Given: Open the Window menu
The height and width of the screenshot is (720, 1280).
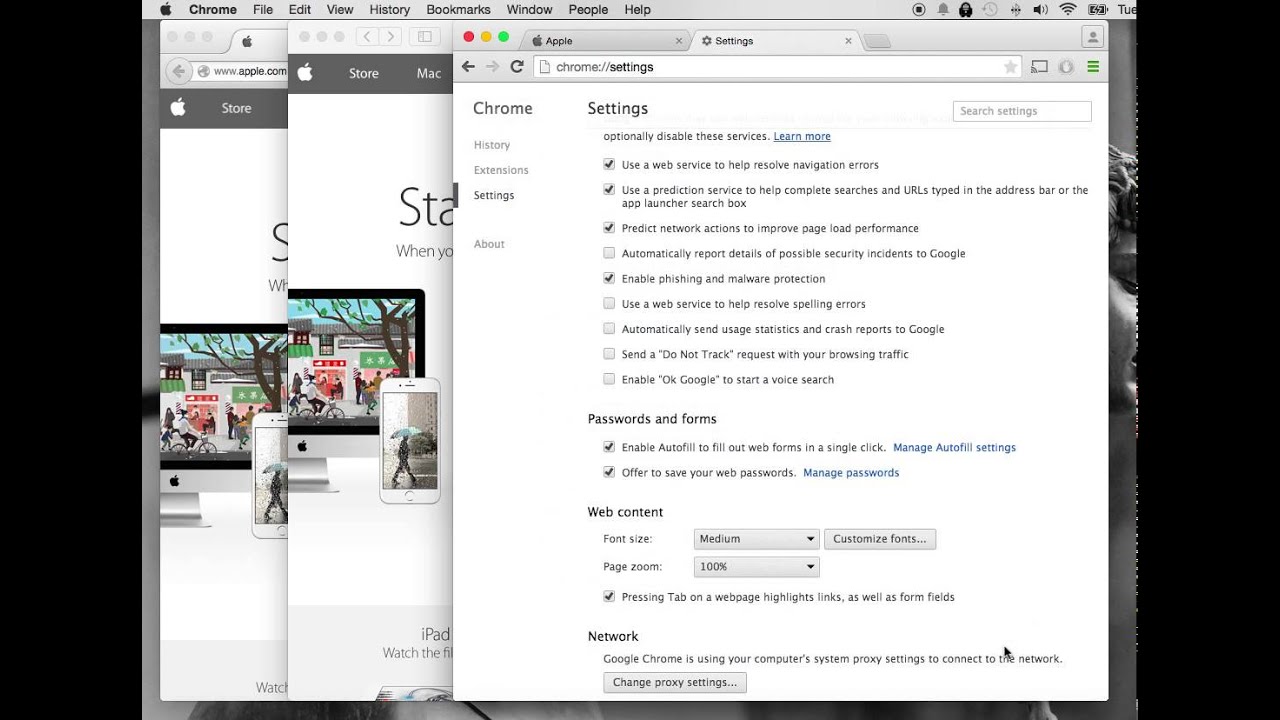Looking at the screenshot, I should 530,10.
